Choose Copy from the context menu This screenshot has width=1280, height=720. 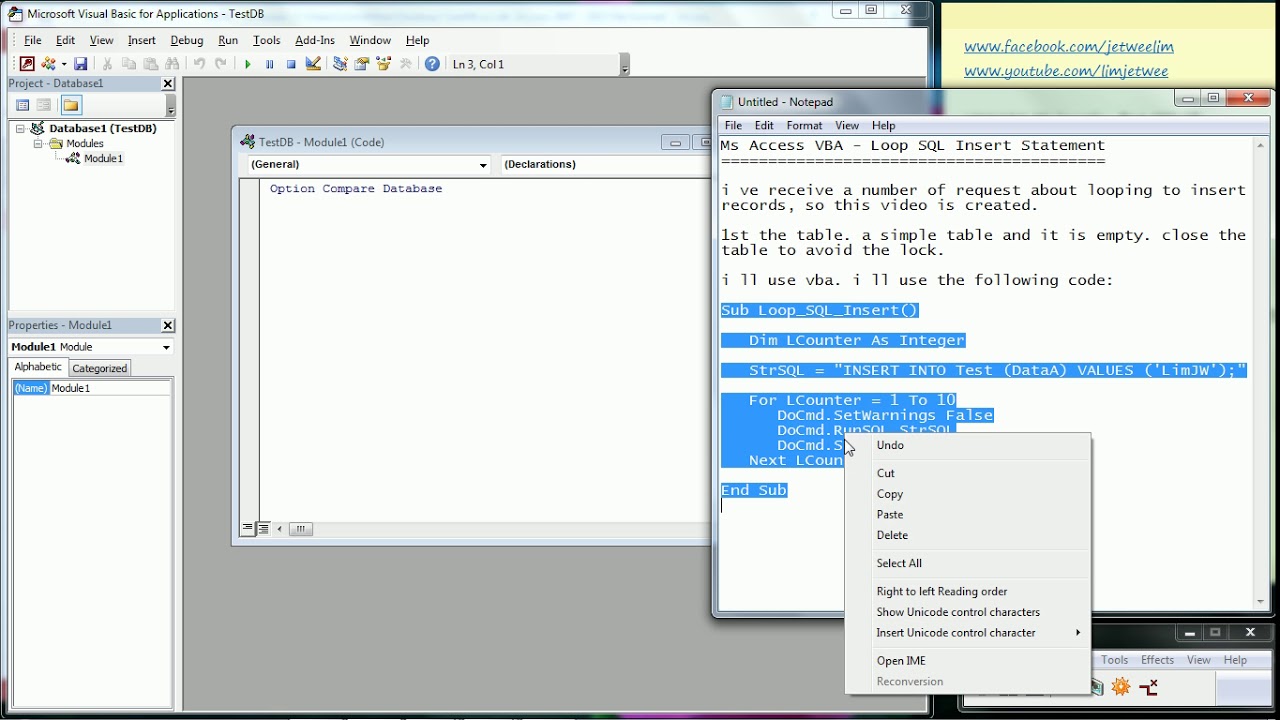point(890,494)
